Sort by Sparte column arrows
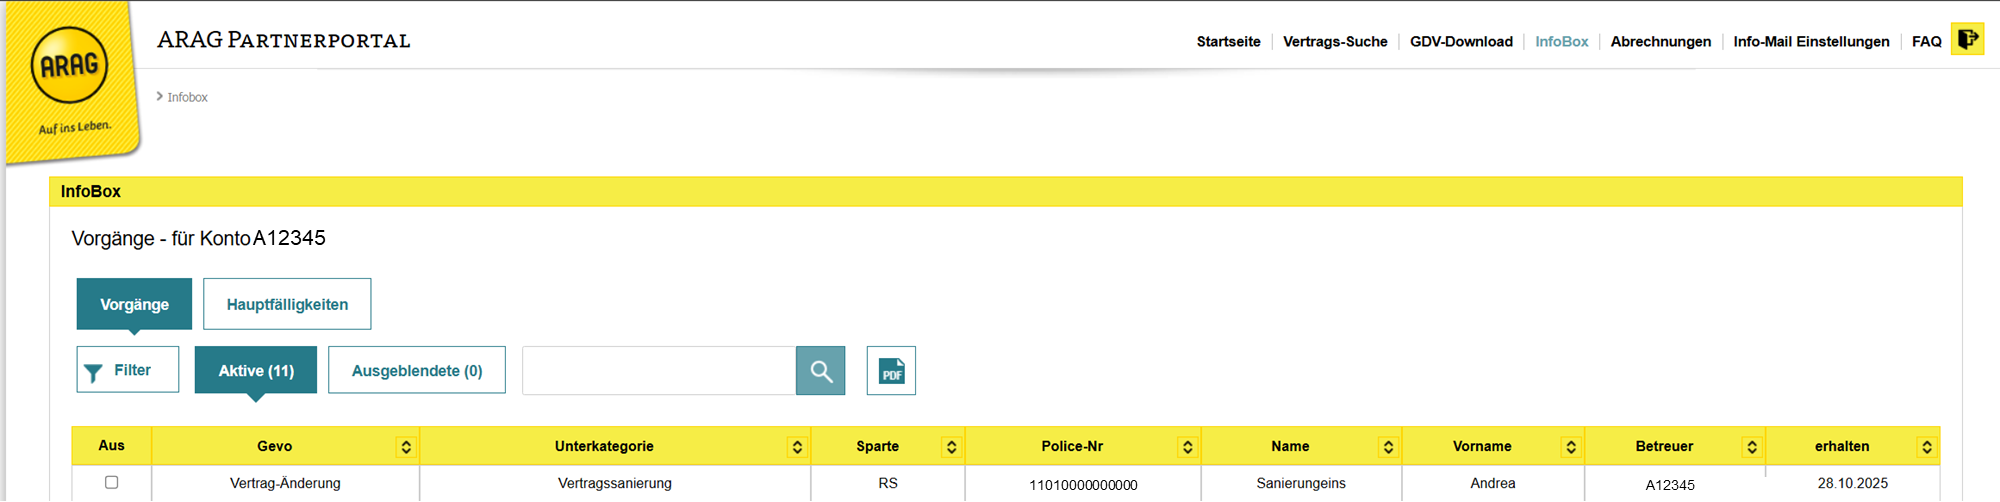Image resolution: width=2000 pixels, height=502 pixels. pos(951,447)
